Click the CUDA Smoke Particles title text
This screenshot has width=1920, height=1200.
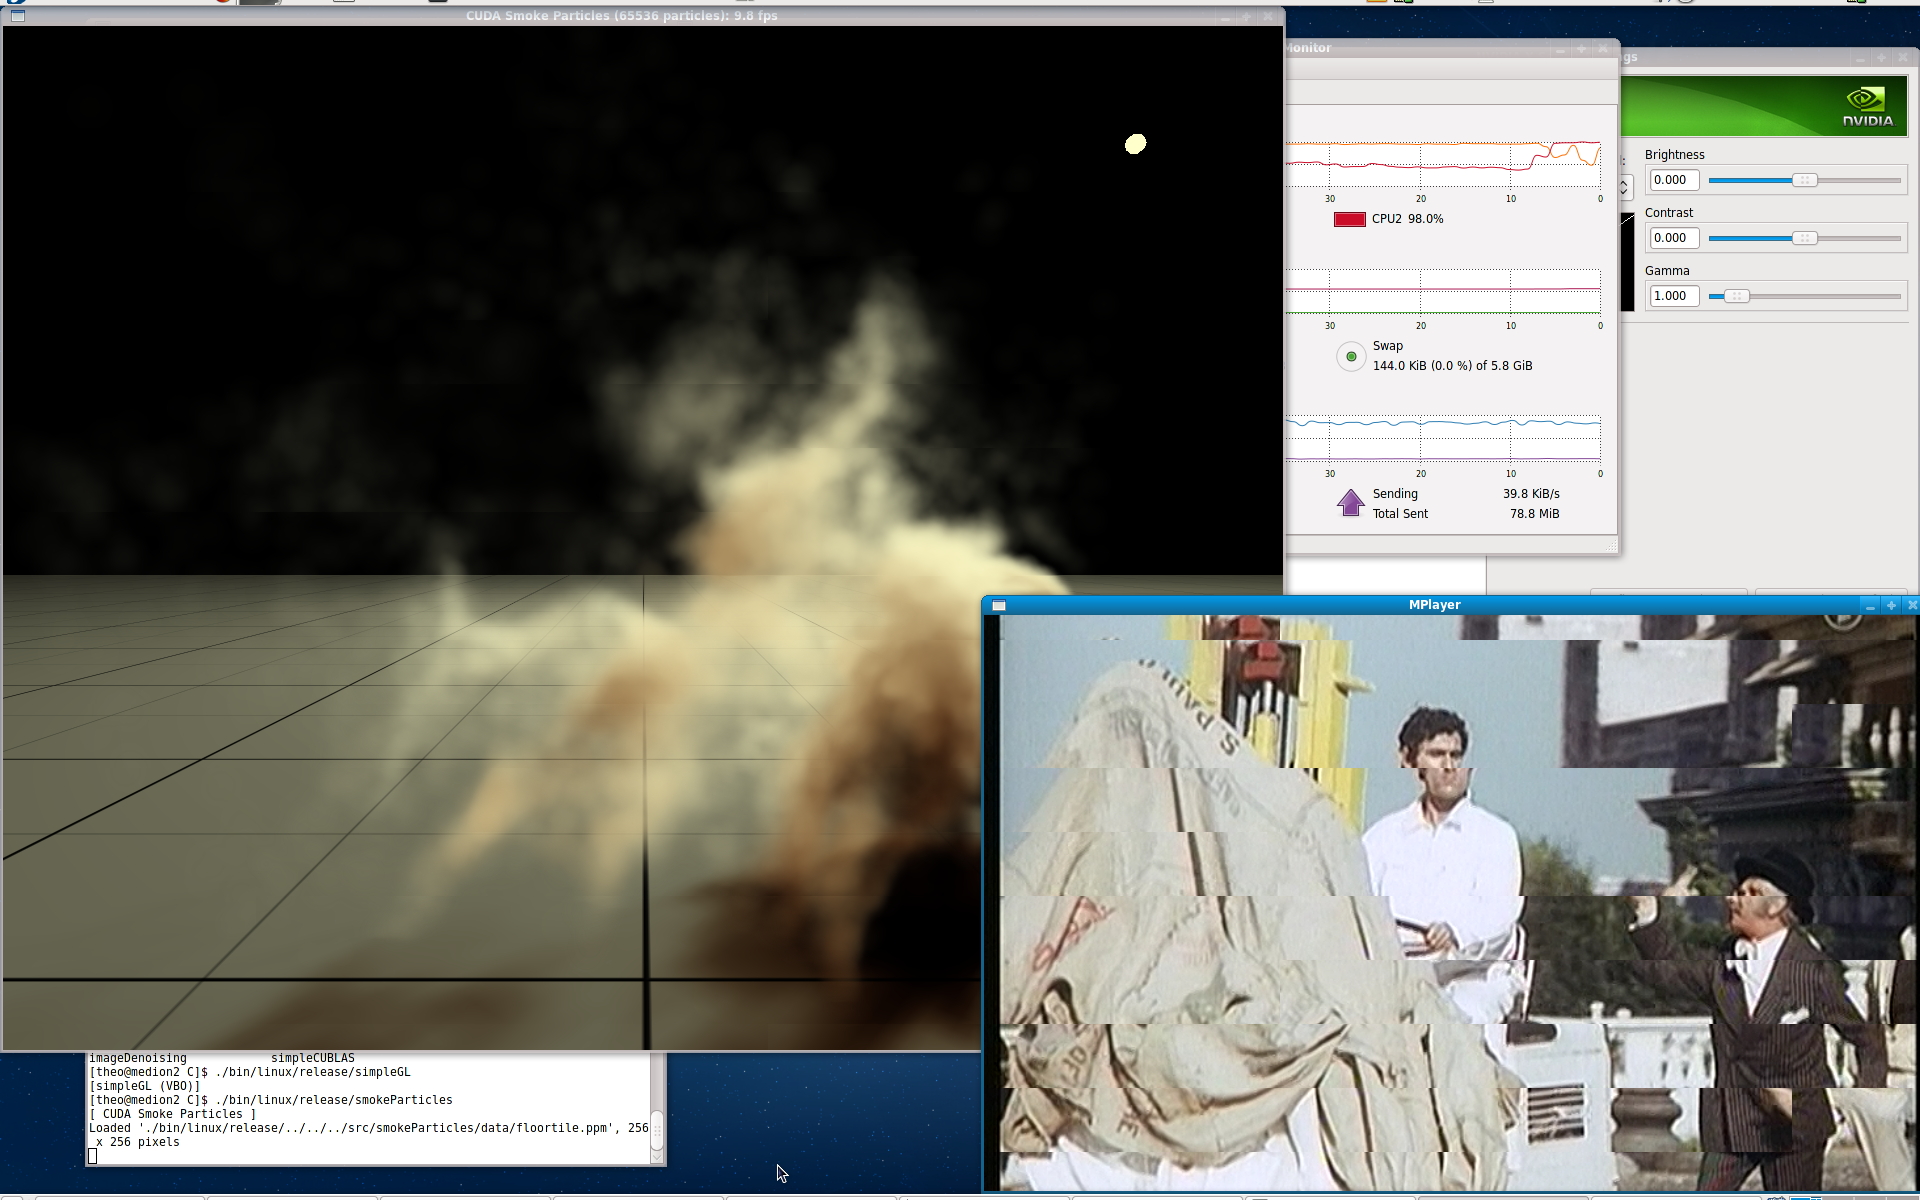tap(621, 16)
